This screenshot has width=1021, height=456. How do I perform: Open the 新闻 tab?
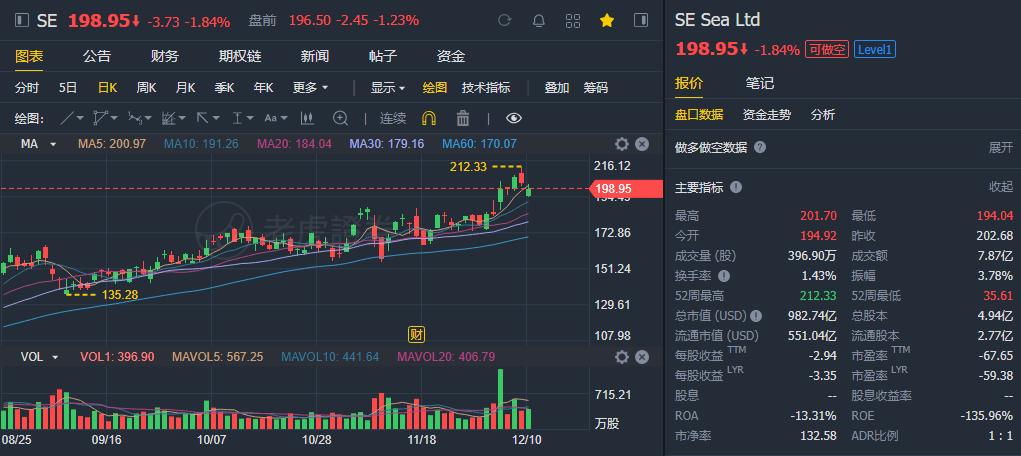pos(315,57)
